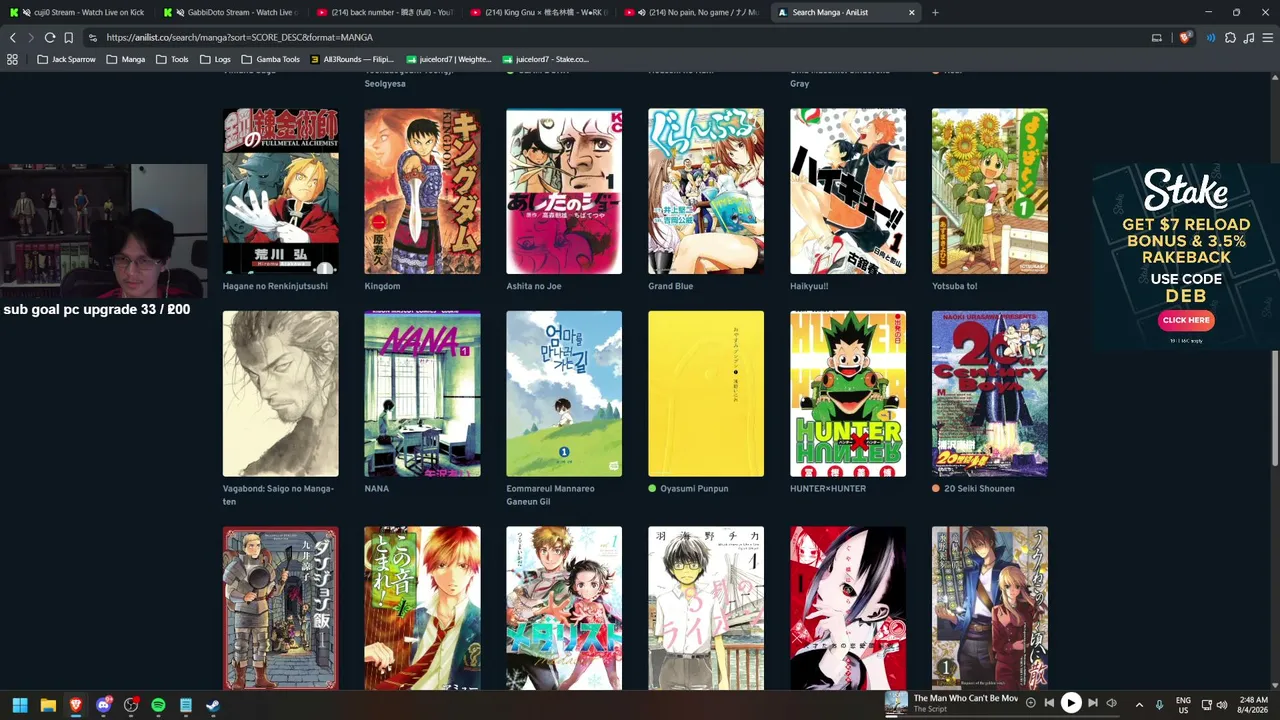Reload the AniList page
The width and height of the screenshot is (1280, 720).
[49, 37]
